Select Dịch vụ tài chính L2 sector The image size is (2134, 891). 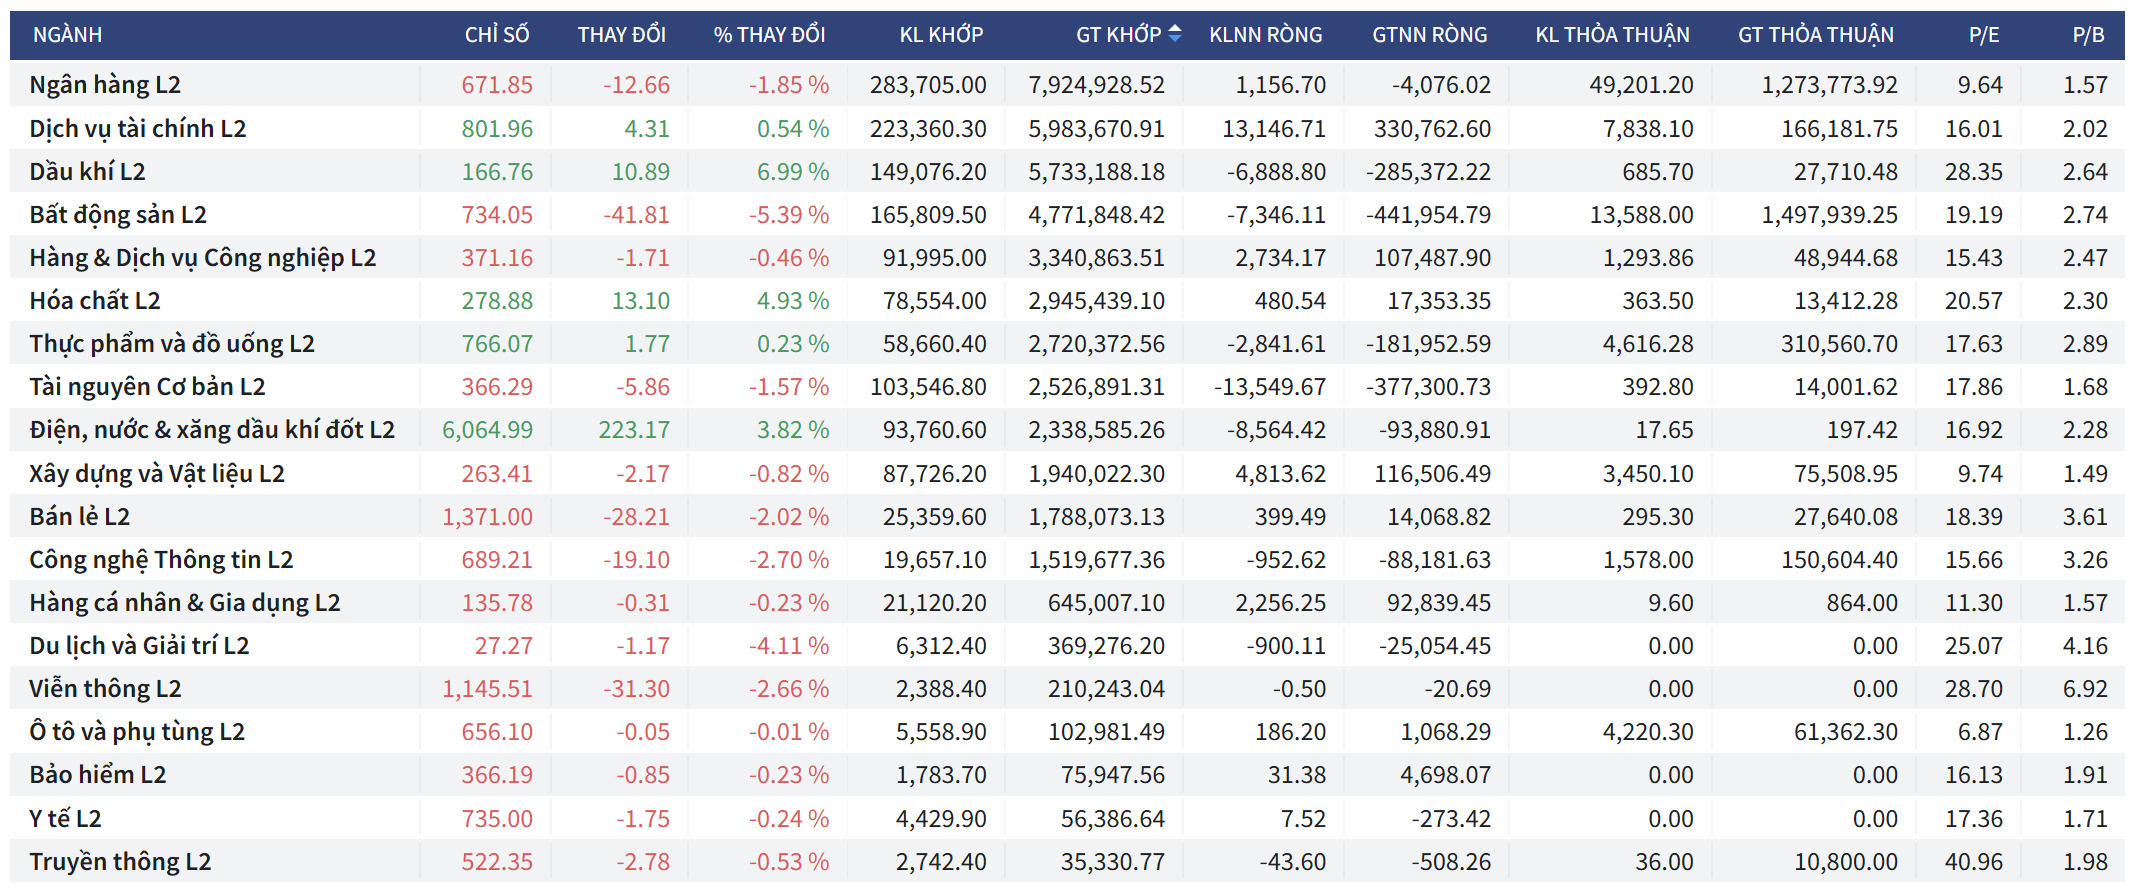pyautogui.click(x=137, y=129)
